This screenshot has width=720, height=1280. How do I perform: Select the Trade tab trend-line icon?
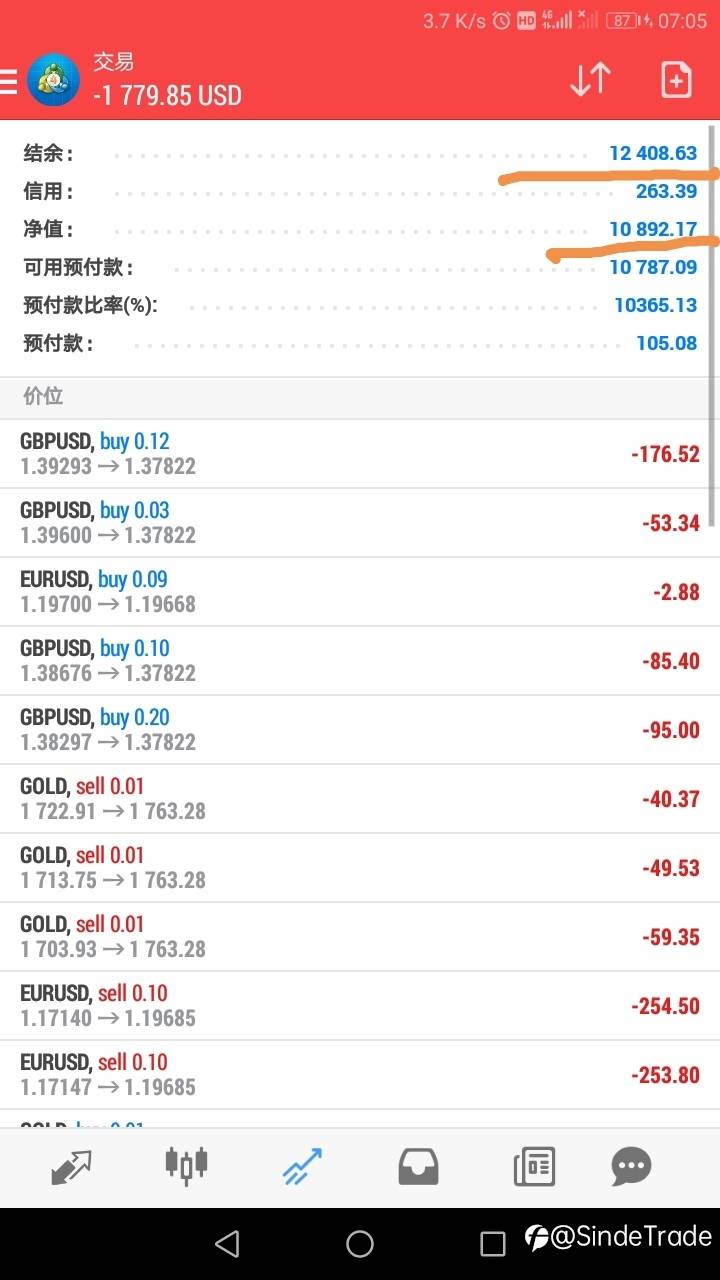[302, 1166]
